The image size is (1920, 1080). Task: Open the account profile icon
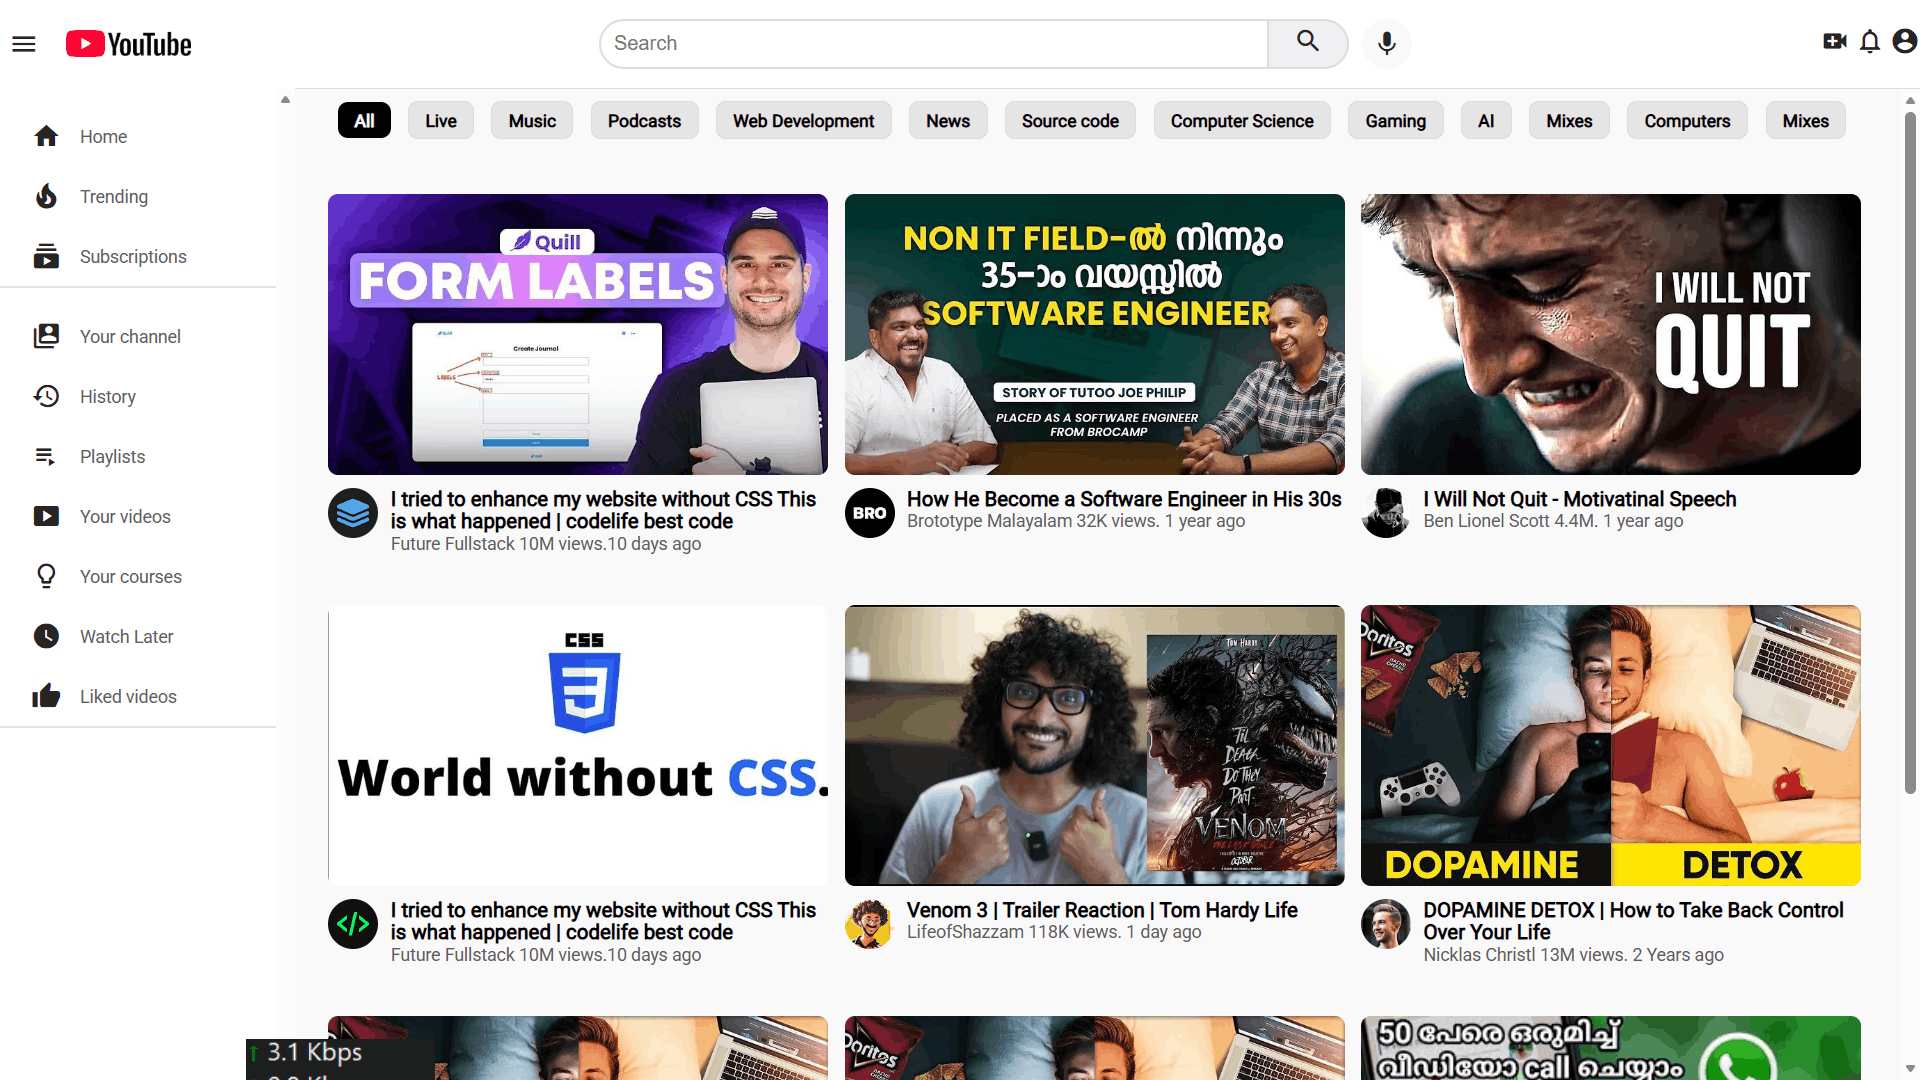tap(1905, 41)
